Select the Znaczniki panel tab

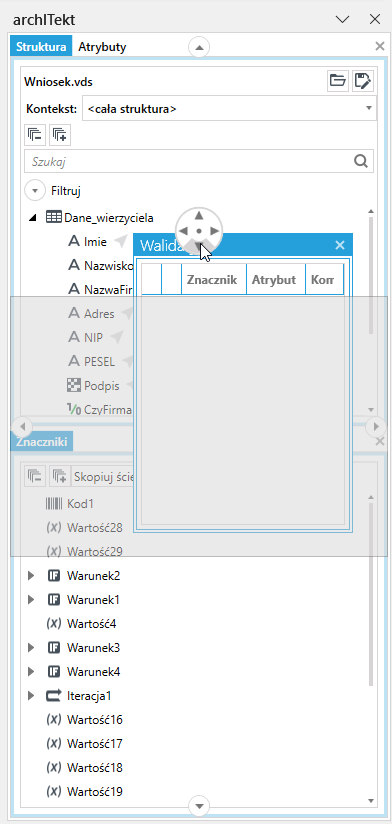pos(42,441)
